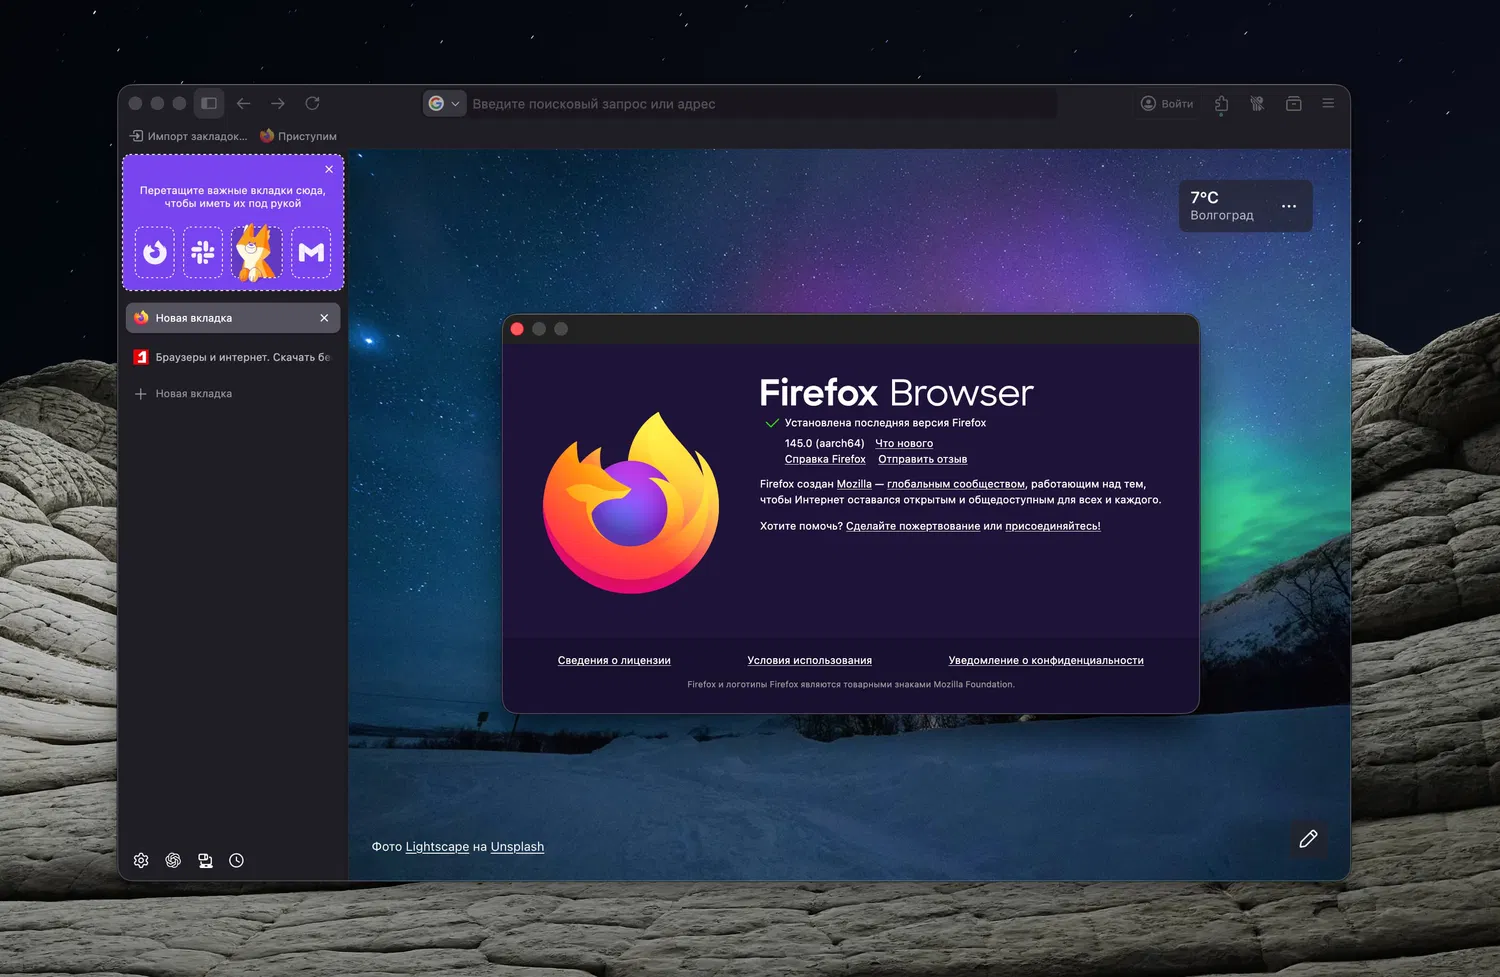Open synced tabs from other devices

pos(205,860)
